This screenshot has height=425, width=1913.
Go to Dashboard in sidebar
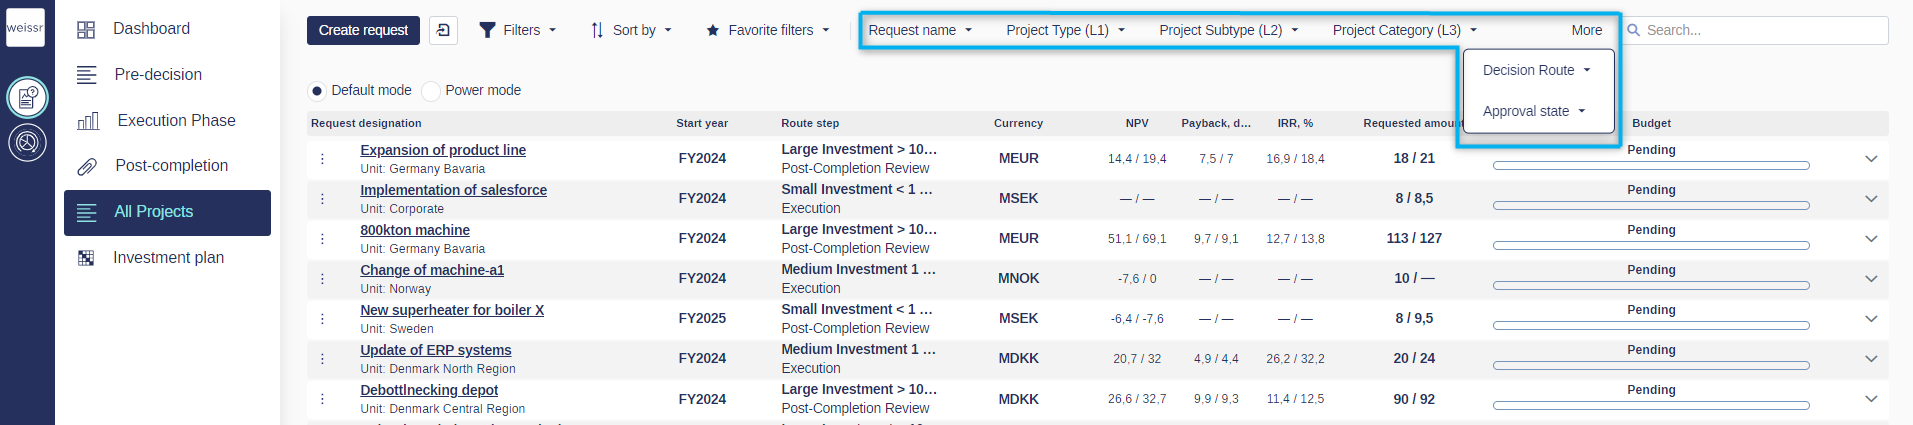[x=167, y=29]
